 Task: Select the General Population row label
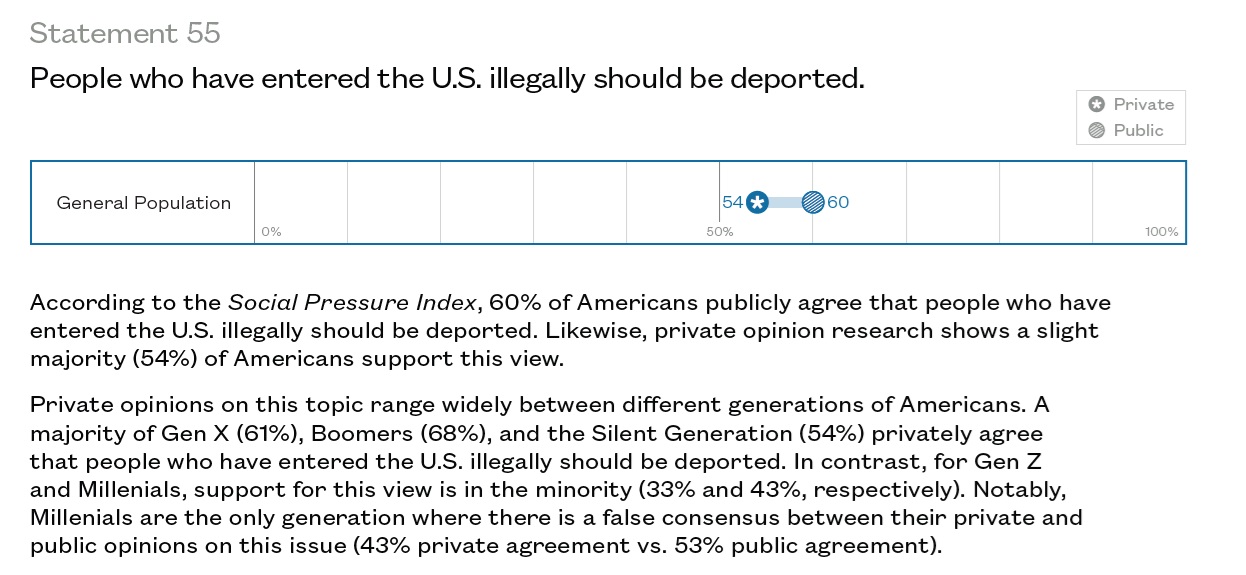tap(143, 203)
